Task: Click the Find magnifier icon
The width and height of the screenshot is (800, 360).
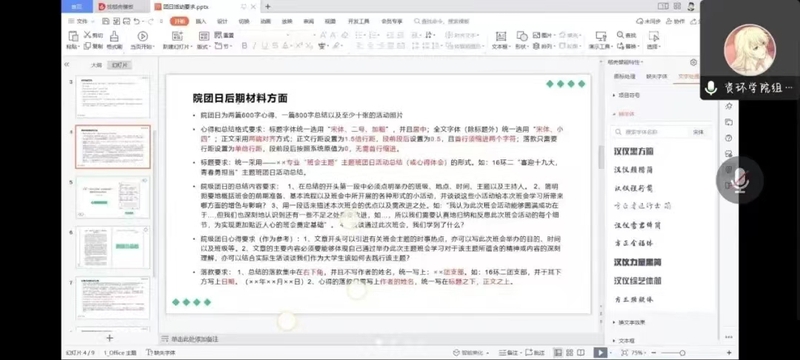Action: pos(620,35)
